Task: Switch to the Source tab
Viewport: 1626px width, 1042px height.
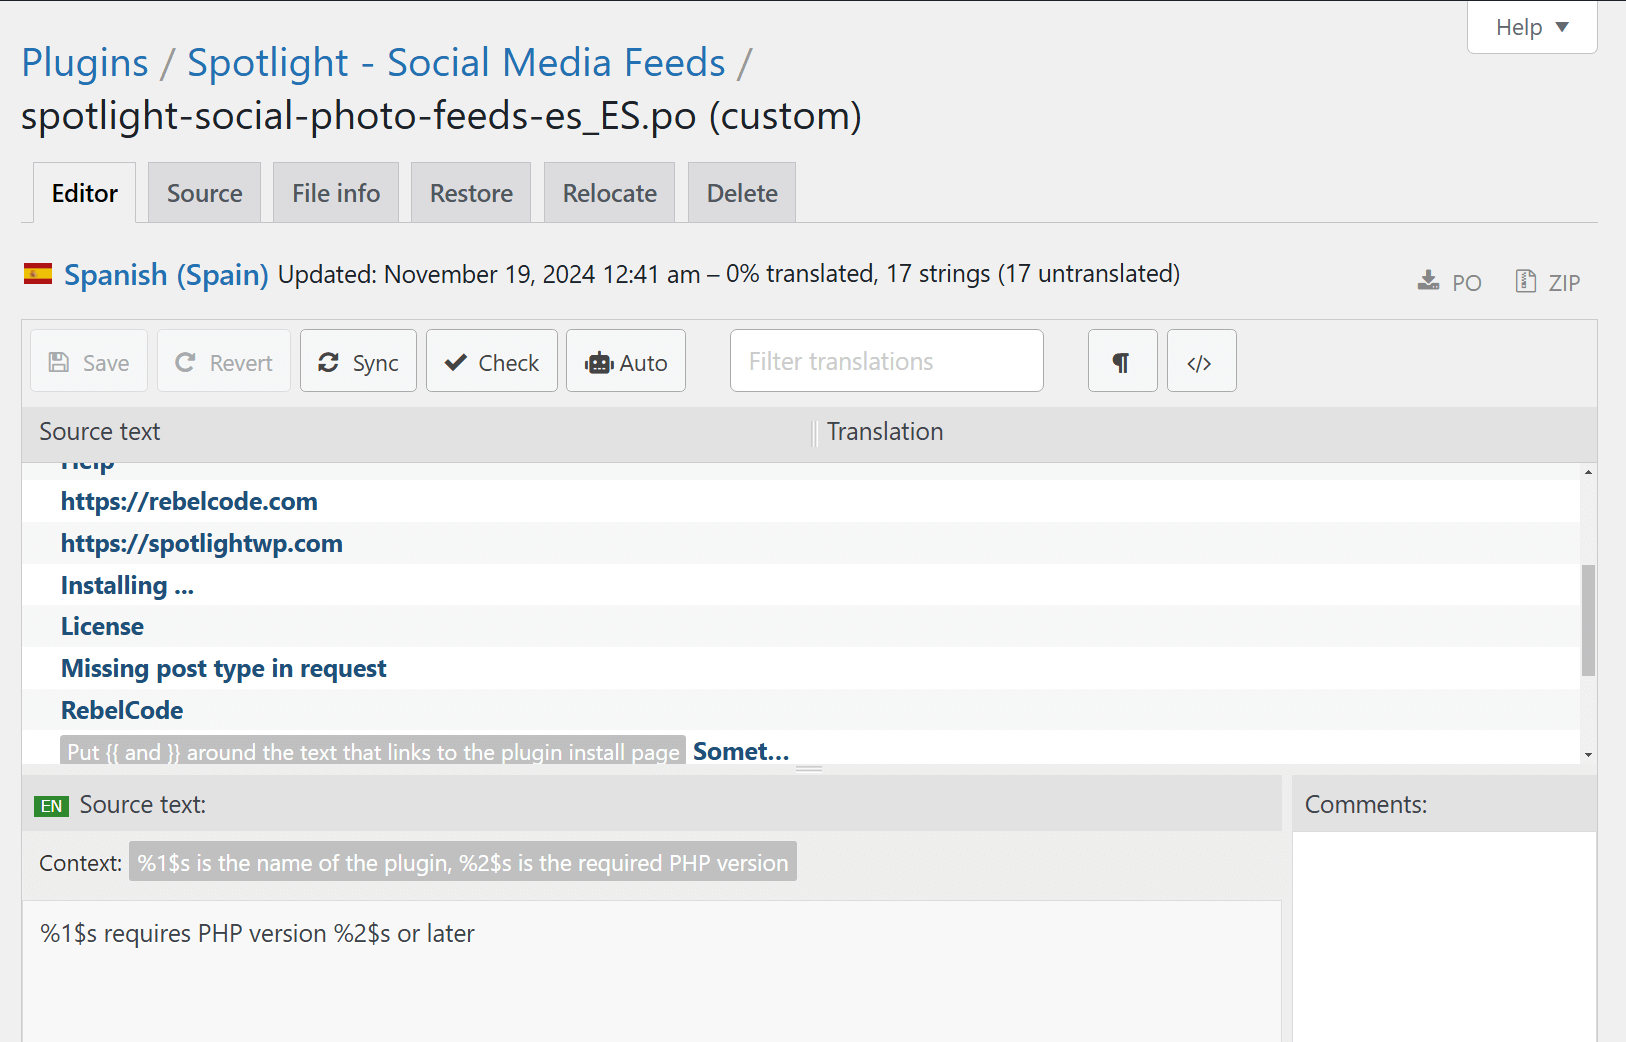Action: click(205, 193)
